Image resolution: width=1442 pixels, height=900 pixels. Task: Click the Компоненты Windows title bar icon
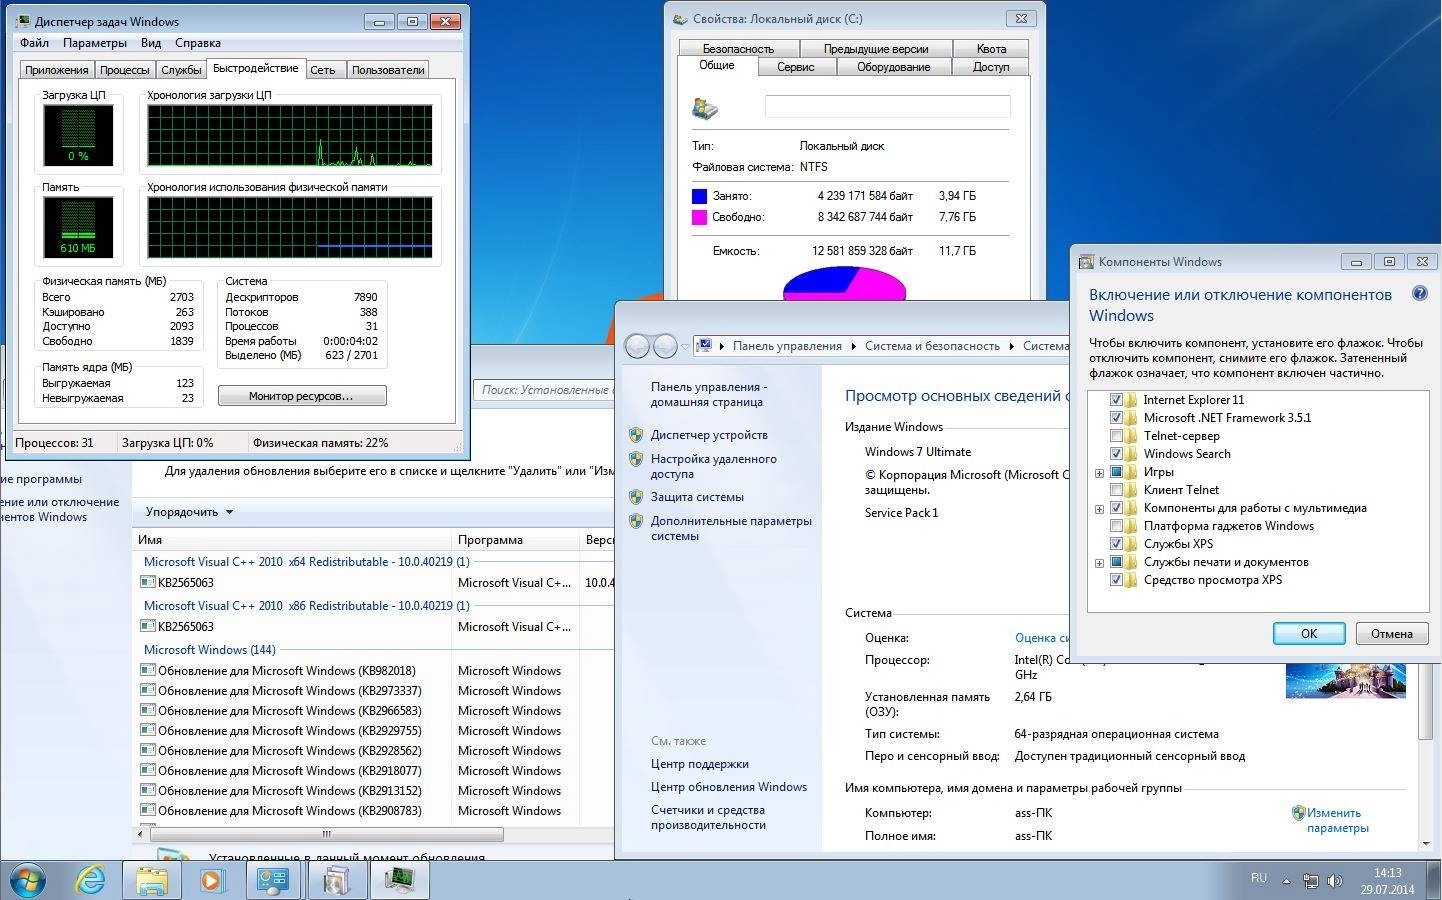[1086, 262]
